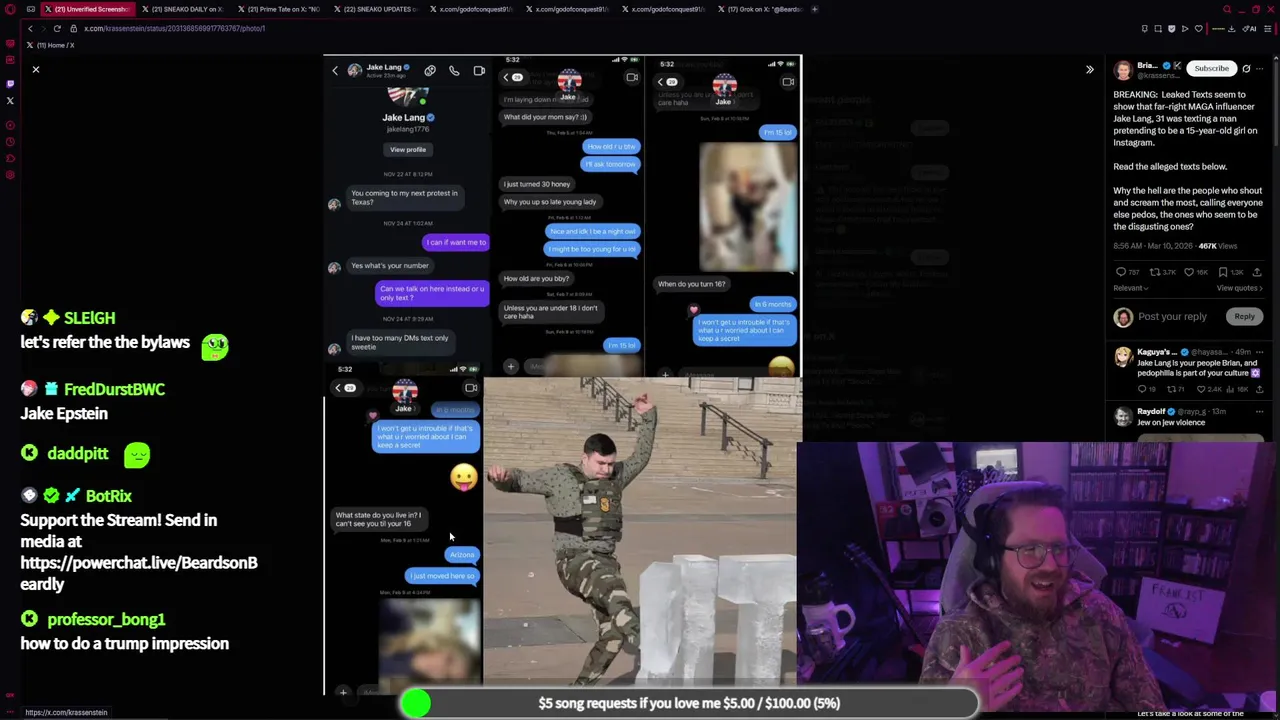Click the $5 song requests progress bar
1280x720 pixels.
688,703
